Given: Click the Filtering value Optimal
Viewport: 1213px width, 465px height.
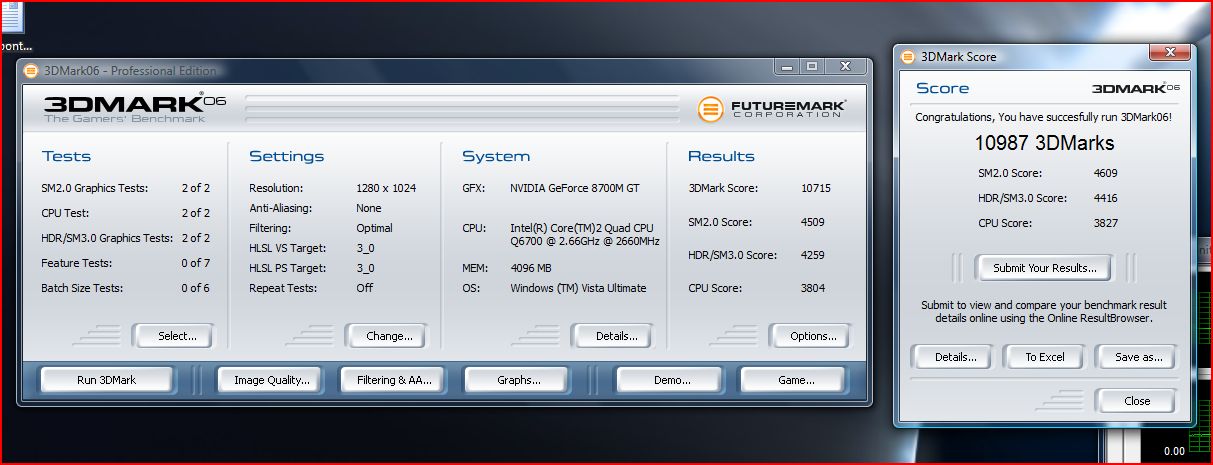Looking at the screenshot, I should click(x=374, y=228).
